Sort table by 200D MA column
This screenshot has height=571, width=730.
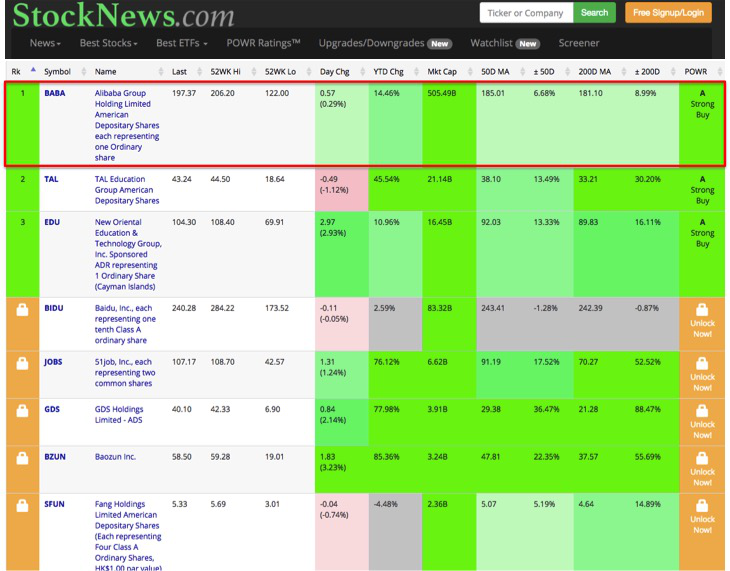tap(602, 71)
